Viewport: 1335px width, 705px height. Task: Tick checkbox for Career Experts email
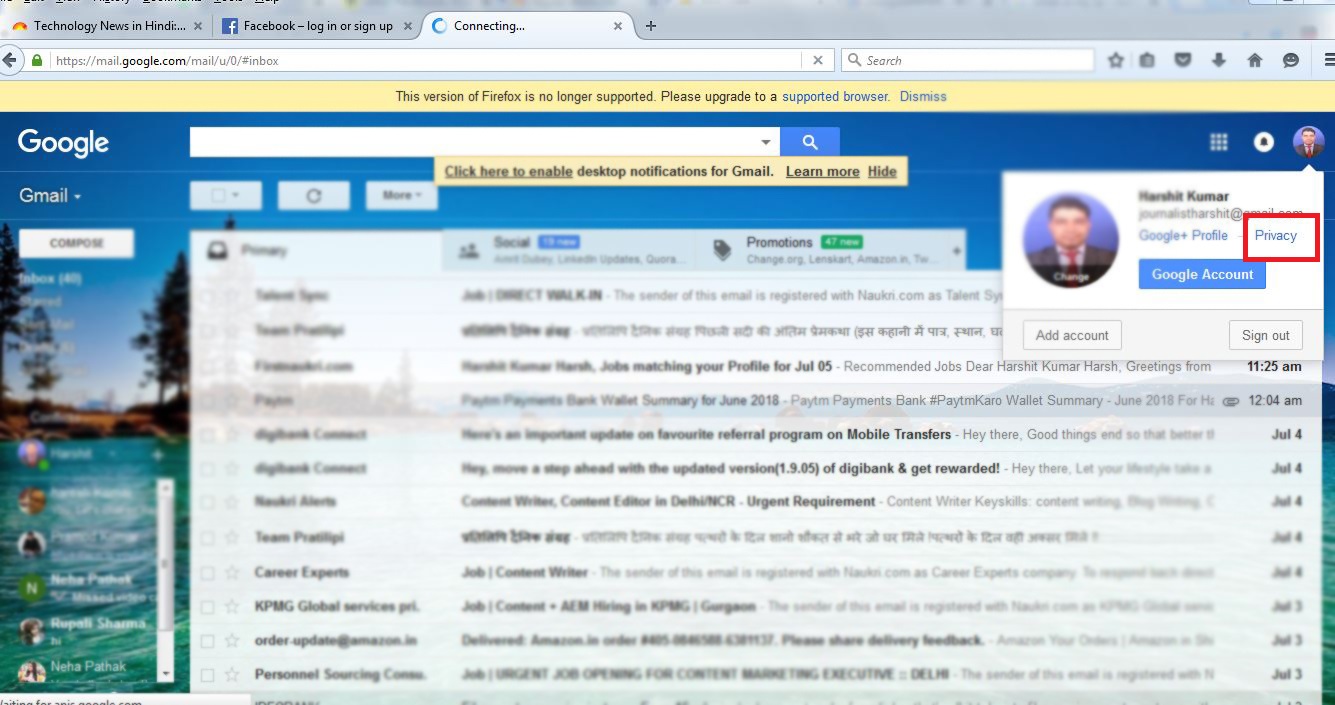(x=206, y=573)
